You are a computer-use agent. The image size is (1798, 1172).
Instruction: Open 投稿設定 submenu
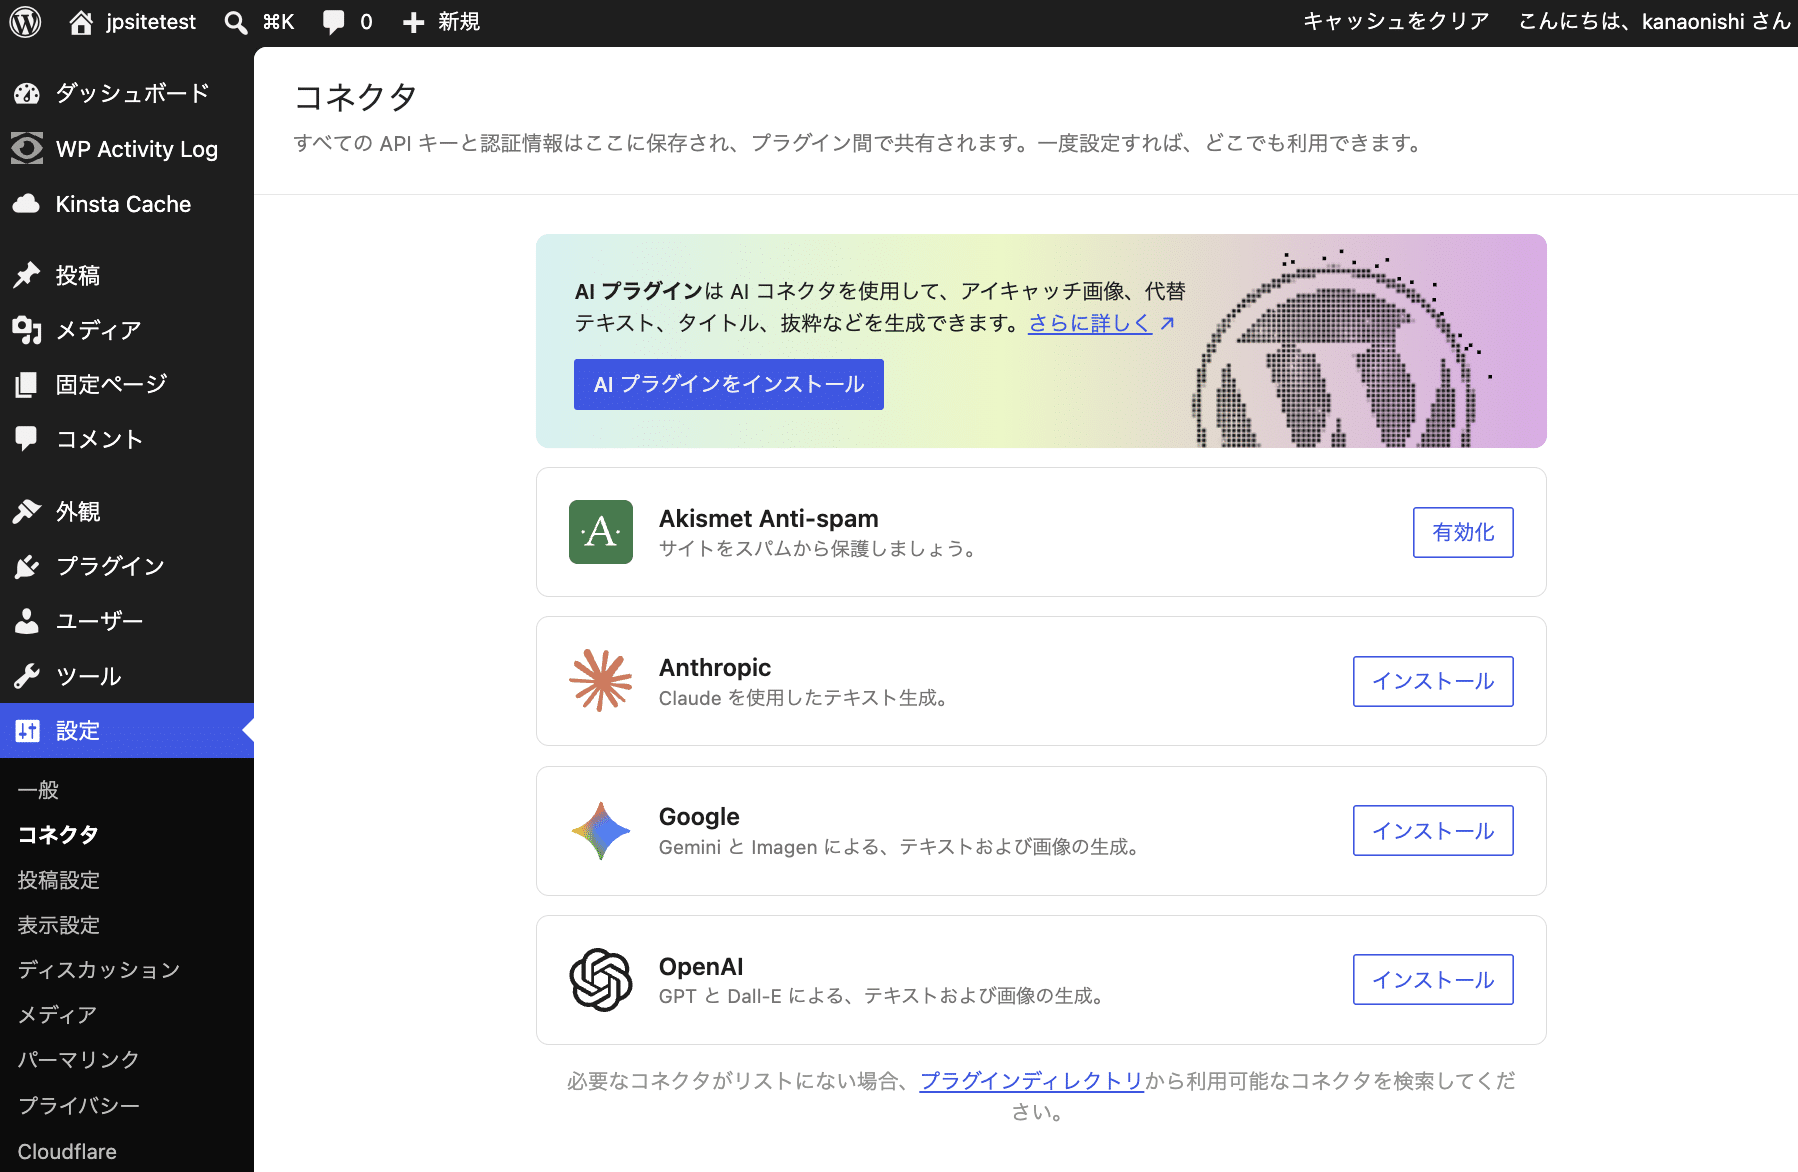(x=59, y=880)
